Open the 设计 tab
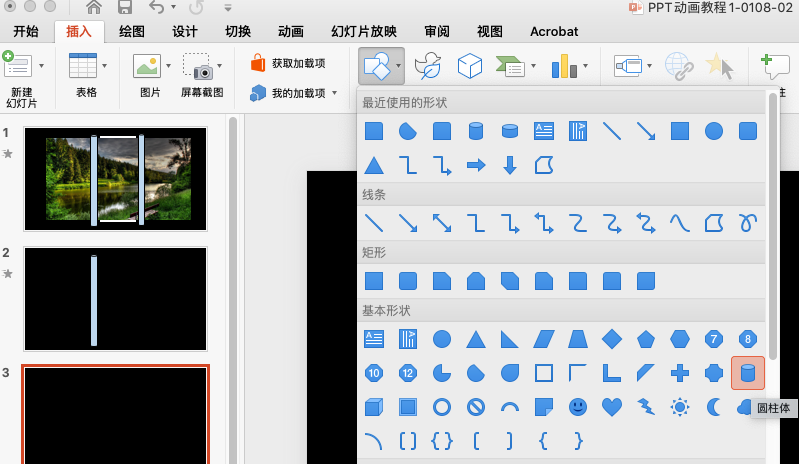Screen dimensions: 799x464 click(184, 32)
